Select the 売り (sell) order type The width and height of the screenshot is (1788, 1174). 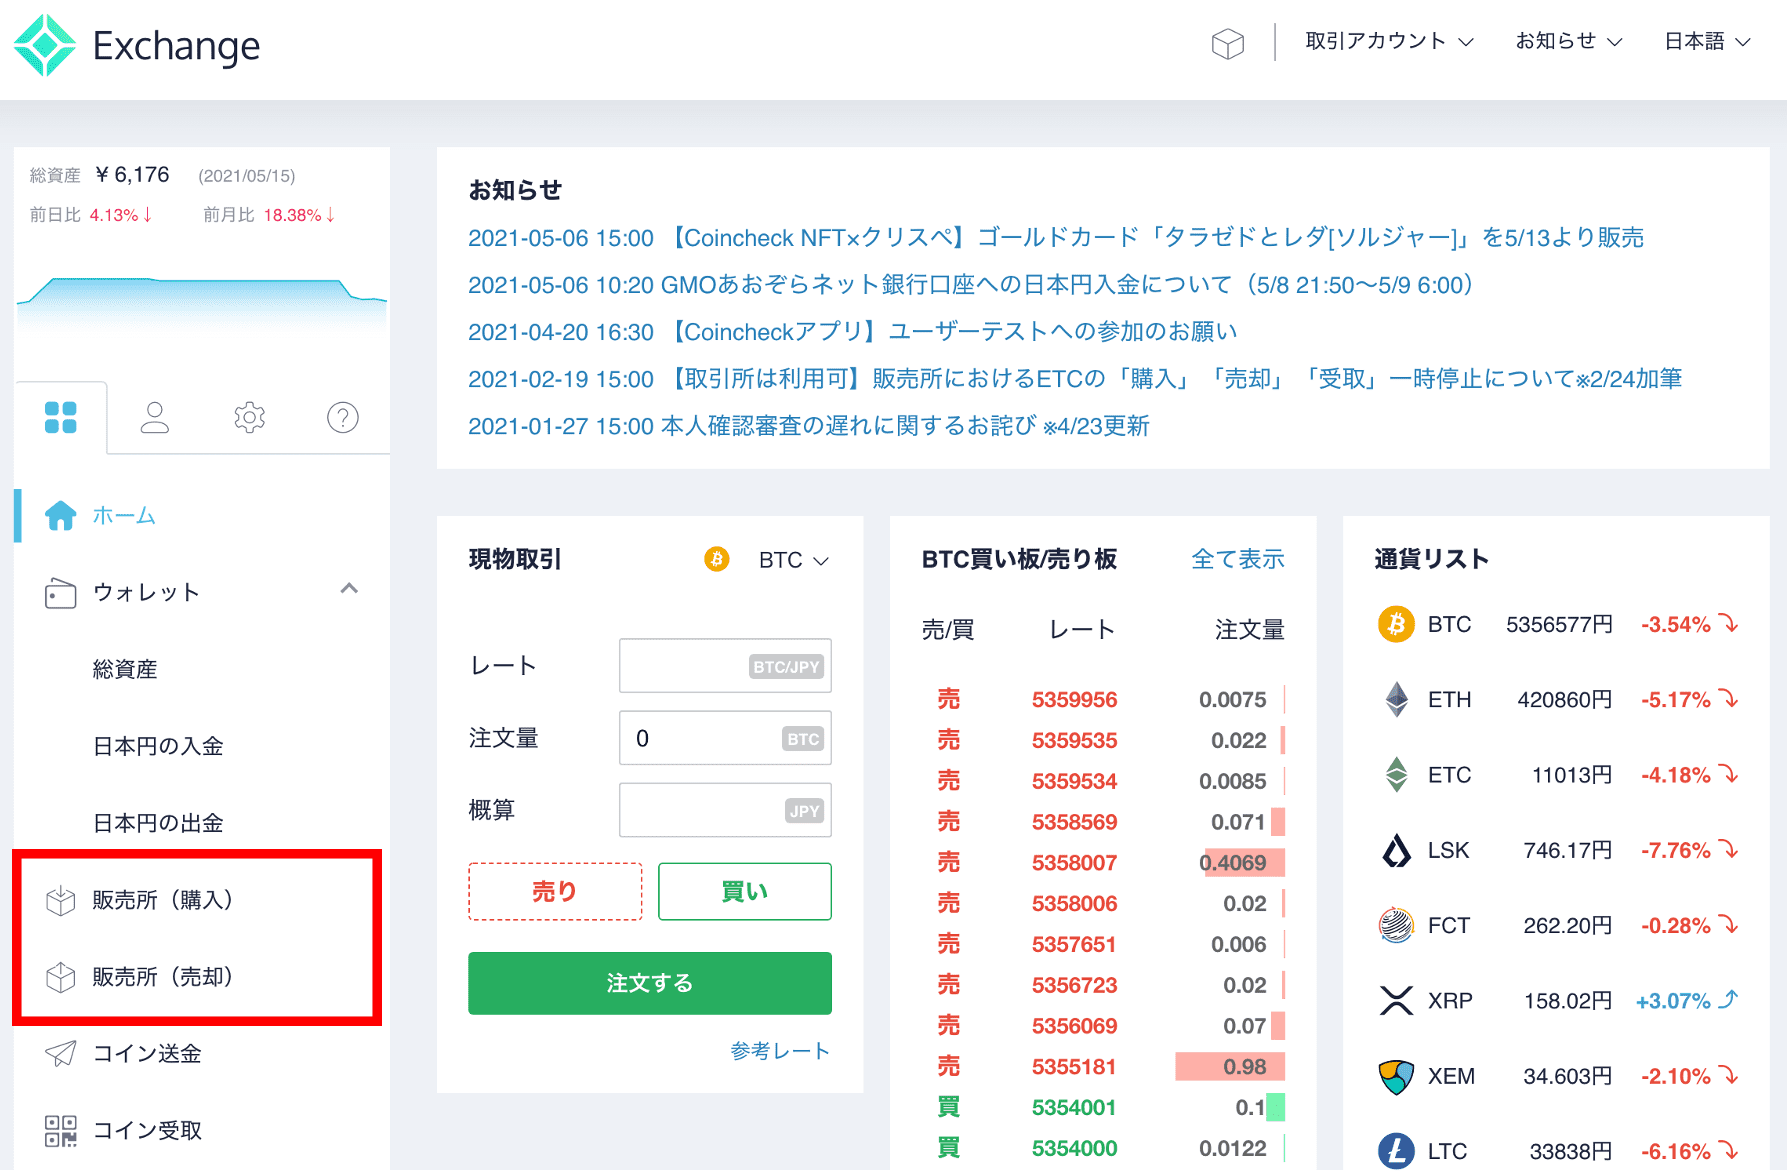[x=554, y=891]
